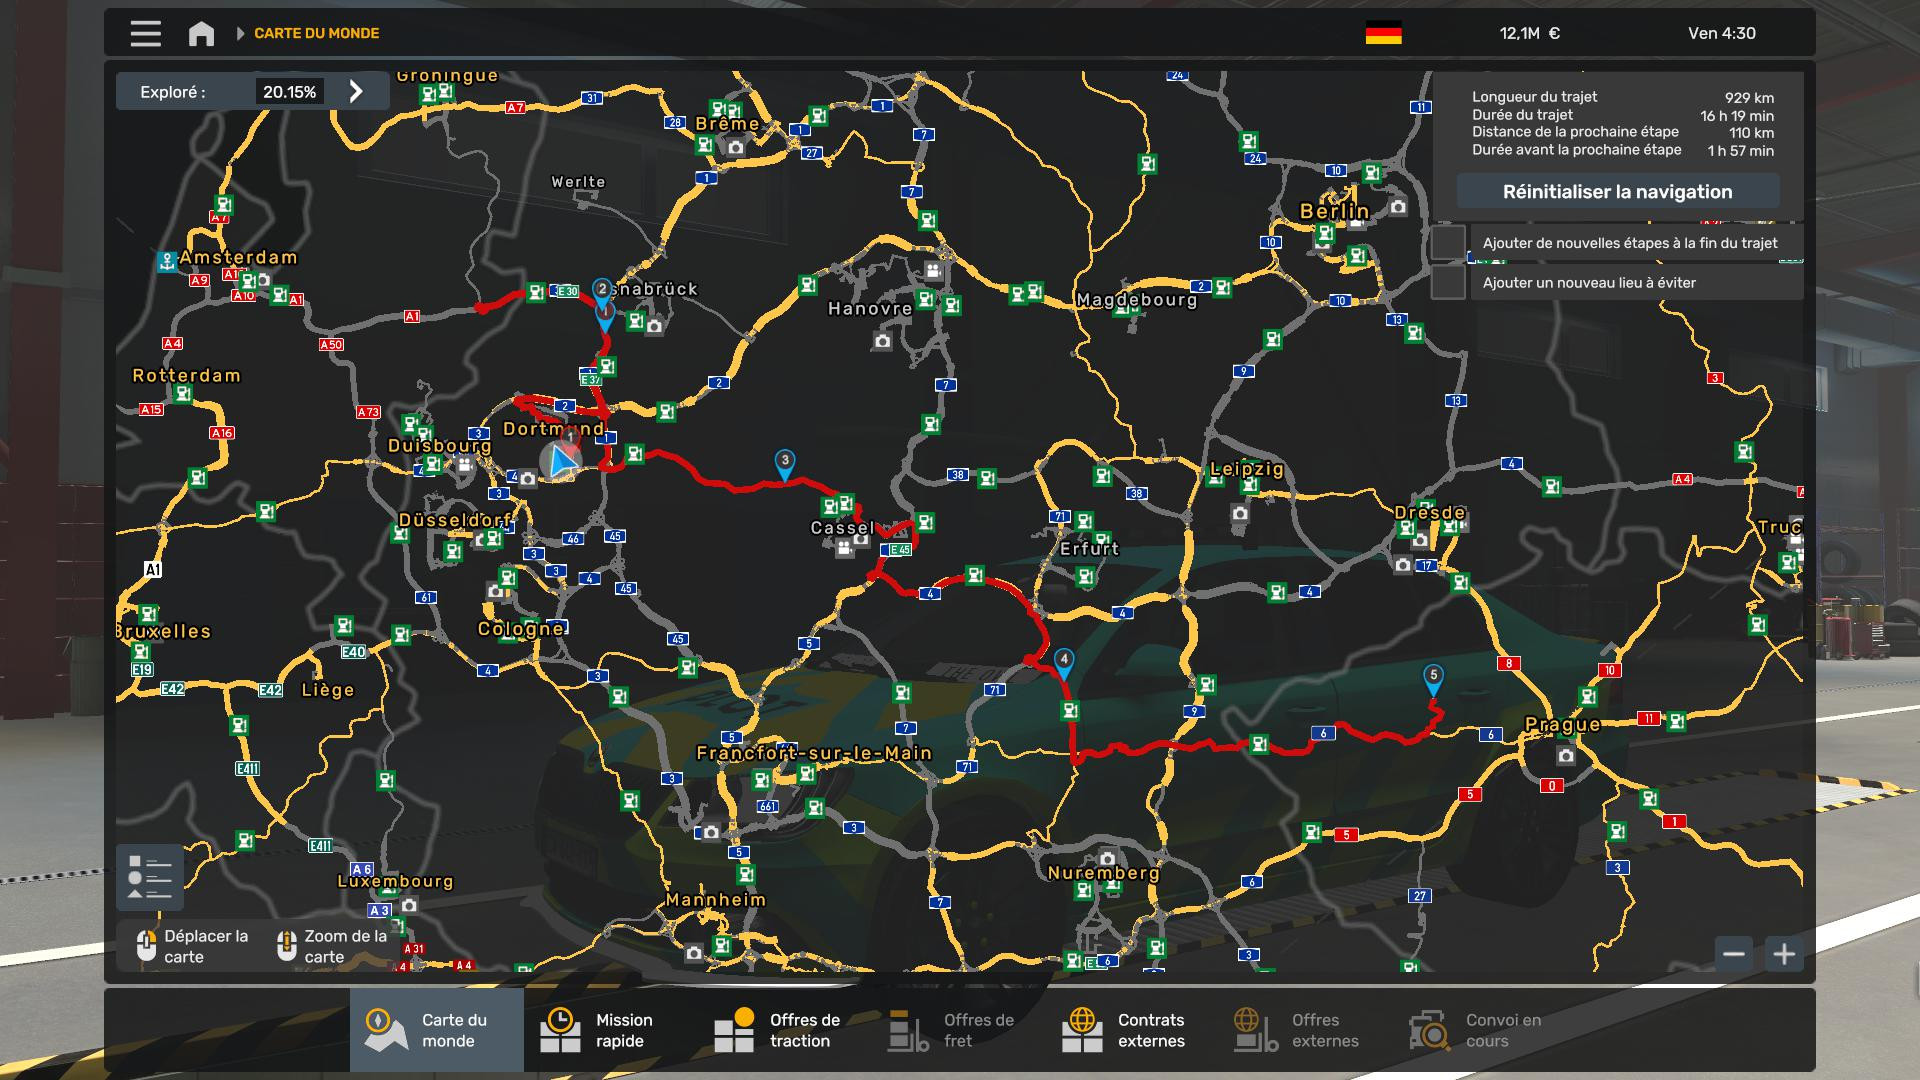Viewport: 1920px width, 1080px height.
Task: Enable adding new waypoints at route end
Action: (1448, 242)
